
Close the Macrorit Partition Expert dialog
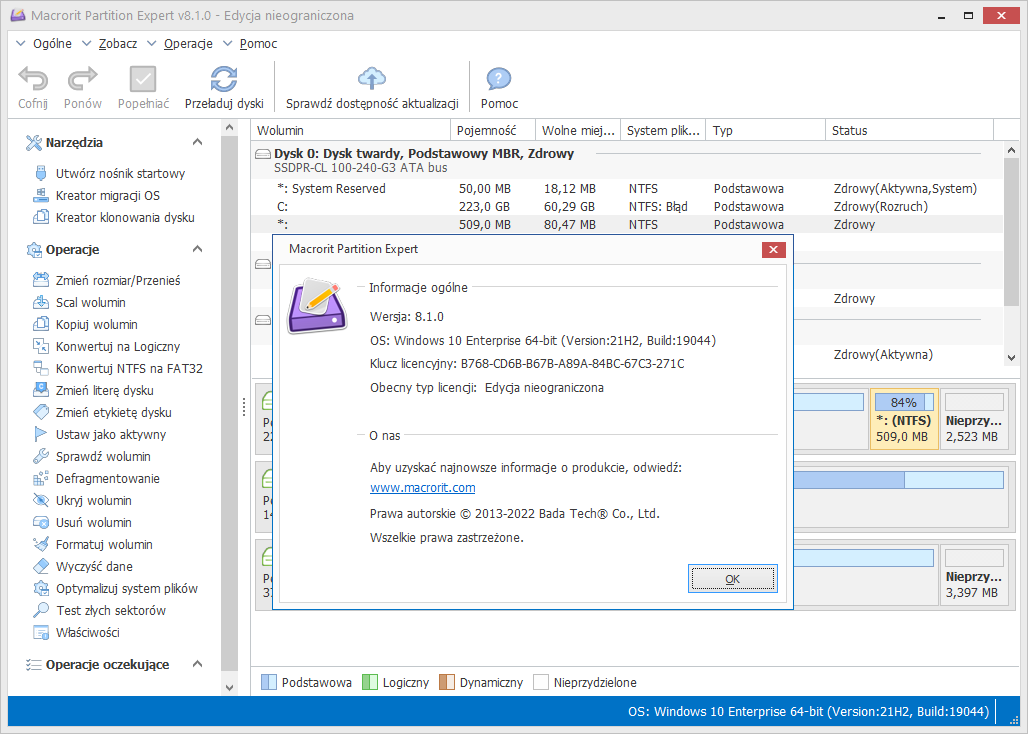[x=774, y=249]
